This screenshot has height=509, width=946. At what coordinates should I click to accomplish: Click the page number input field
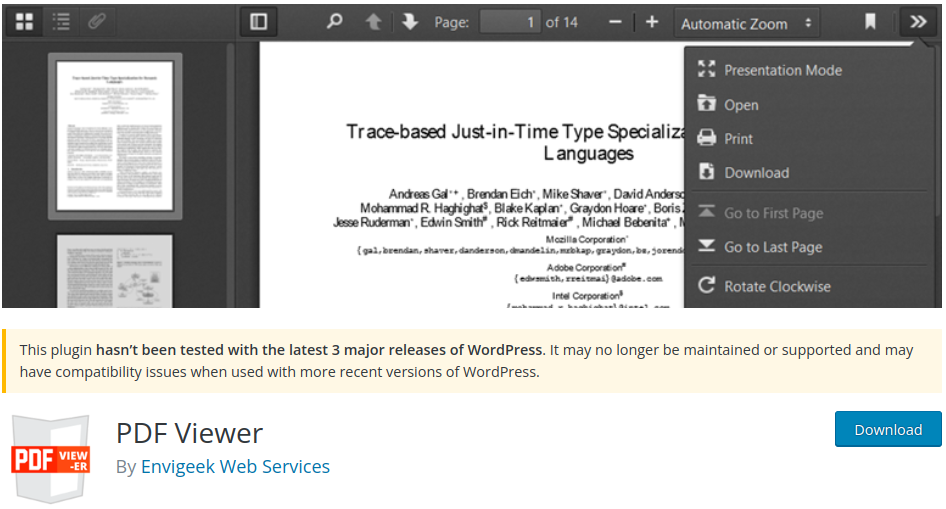(x=510, y=22)
